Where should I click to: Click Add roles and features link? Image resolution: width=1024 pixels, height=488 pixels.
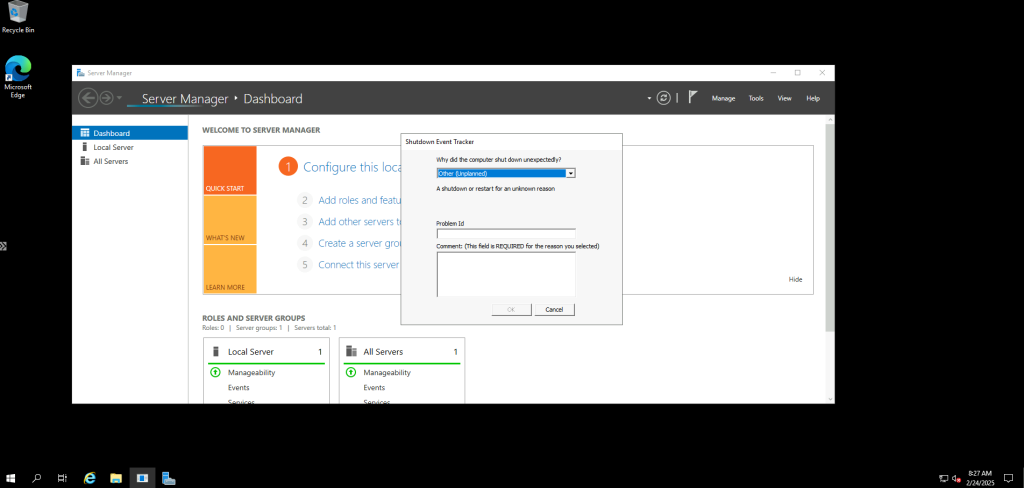click(359, 201)
